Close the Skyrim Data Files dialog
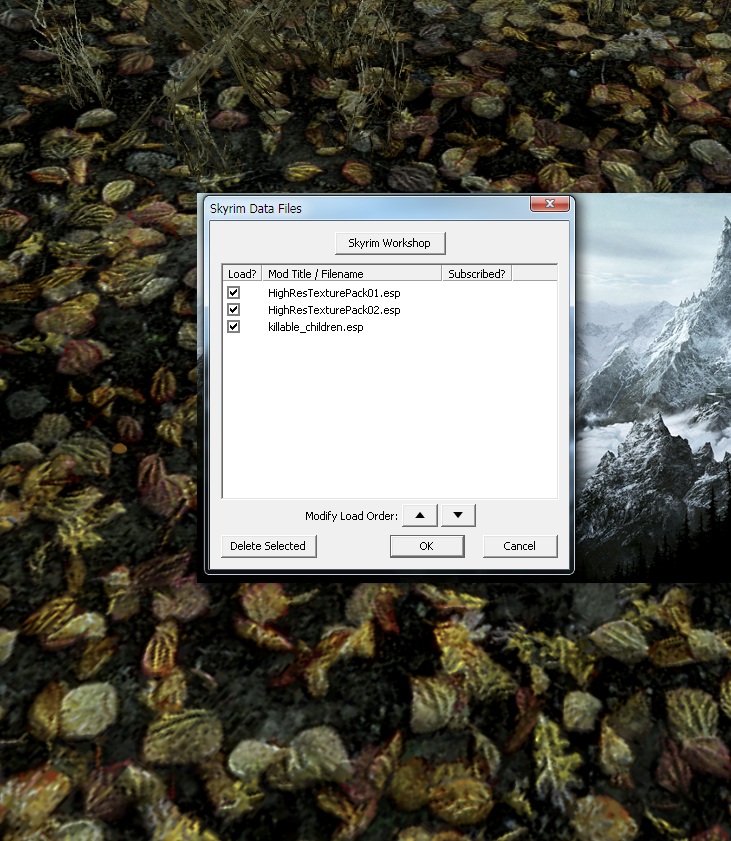Image resolution: width=731 pixels, height=841 pixels. pos(550,204)
